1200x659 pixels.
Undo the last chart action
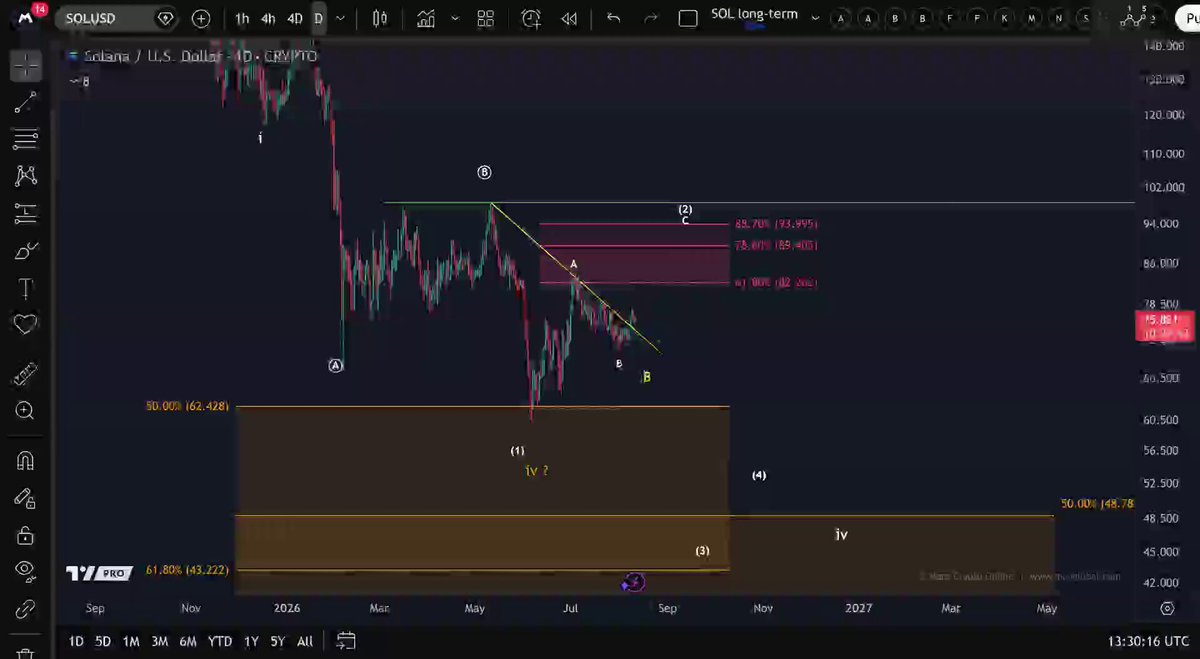pos(614,18)
